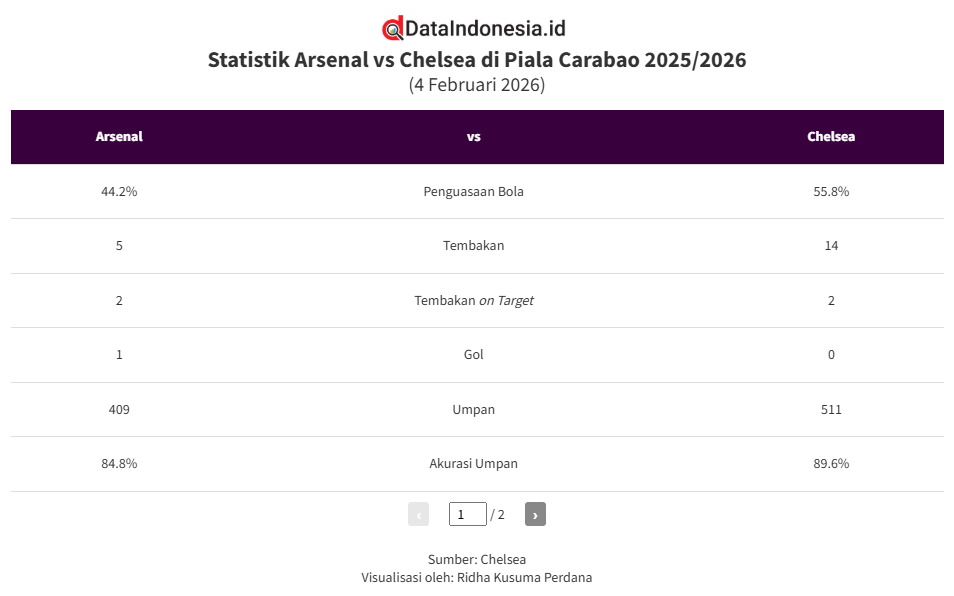The height and width of the screenshot is (596, 954).
Task: Click the Sumber: Chelsea source credit
Action: coord(477,559)
